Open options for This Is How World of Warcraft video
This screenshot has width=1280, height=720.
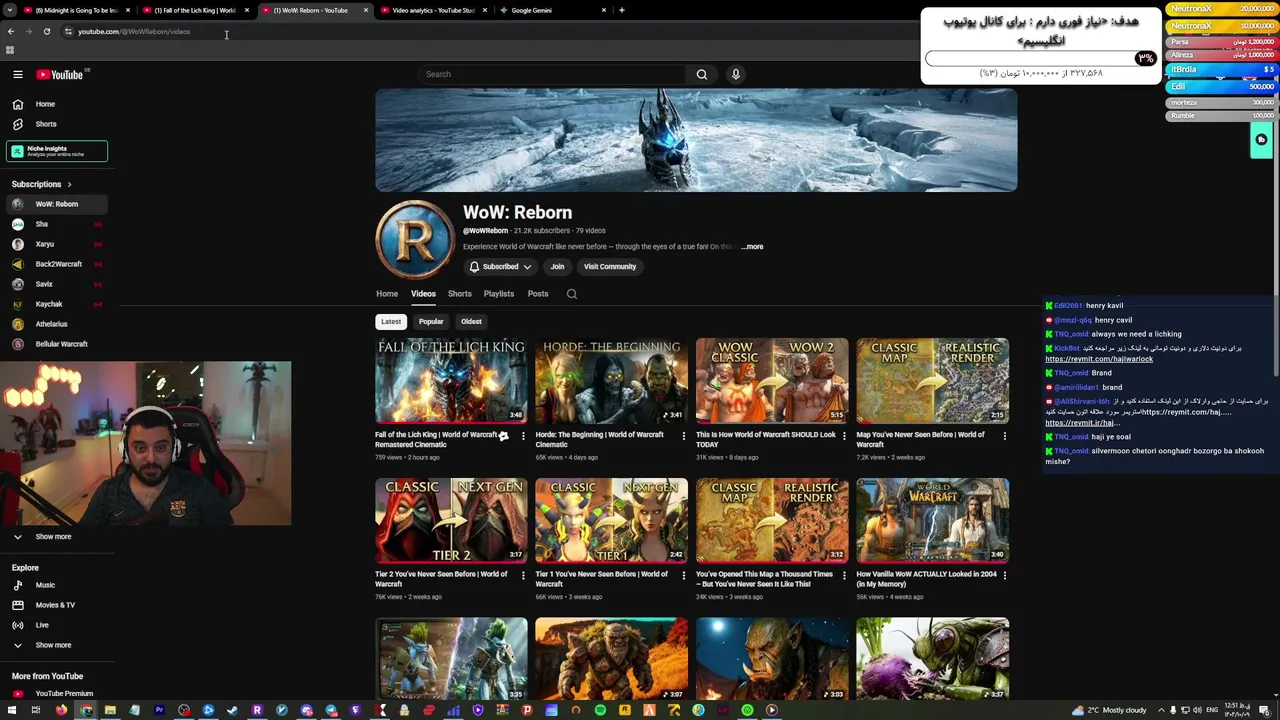coord(844,436)
